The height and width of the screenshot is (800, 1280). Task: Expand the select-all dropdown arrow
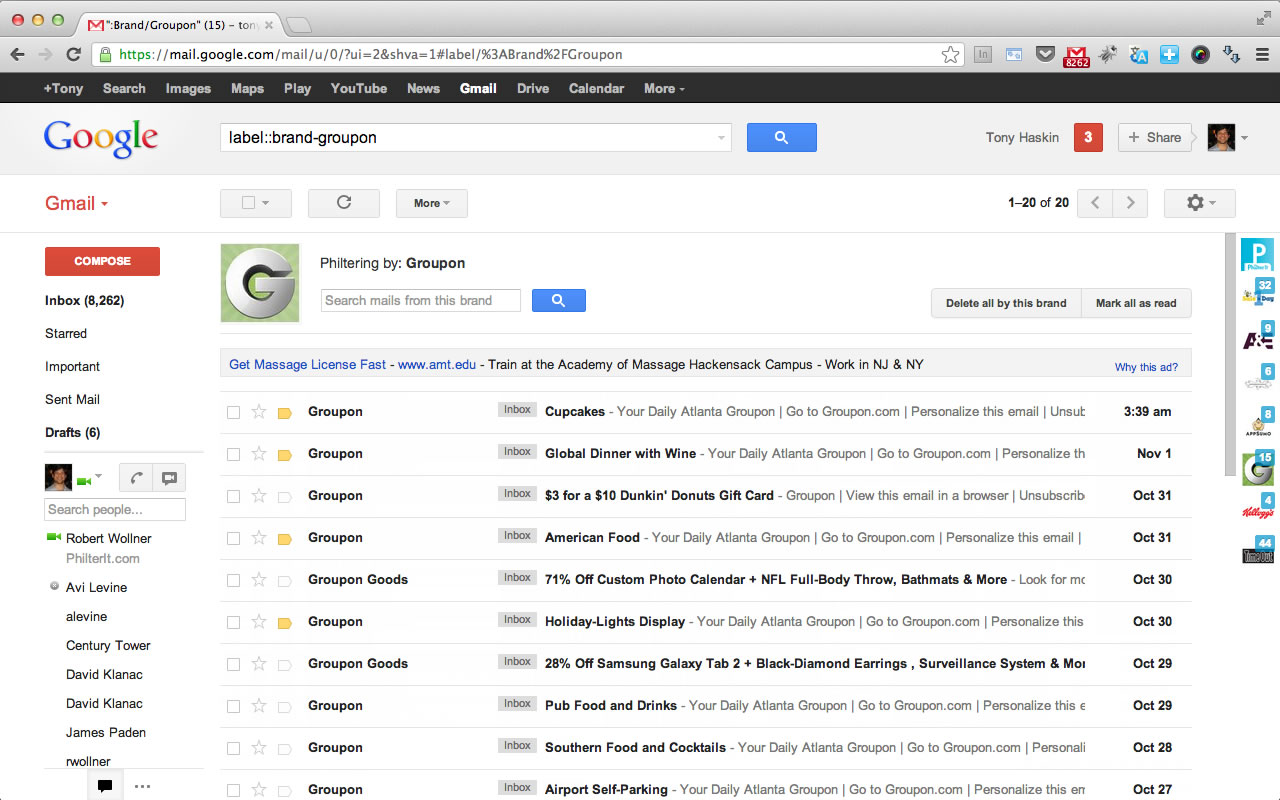(269, 203)
